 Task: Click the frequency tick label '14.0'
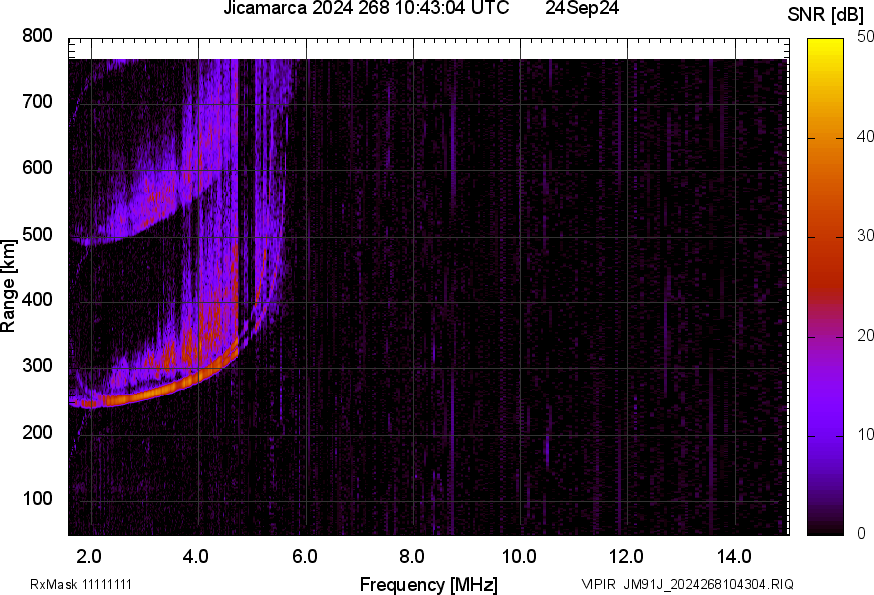tap(734, 557)
